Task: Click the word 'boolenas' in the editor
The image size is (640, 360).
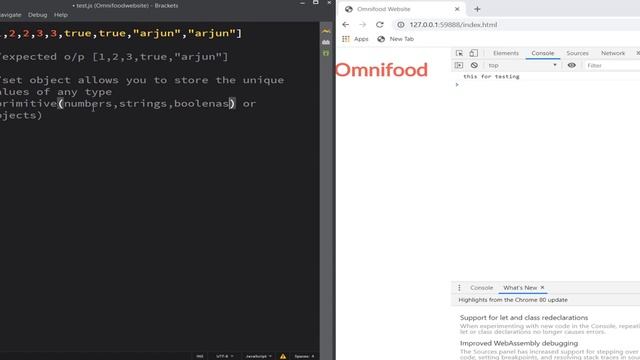Action: pos(202,104)
